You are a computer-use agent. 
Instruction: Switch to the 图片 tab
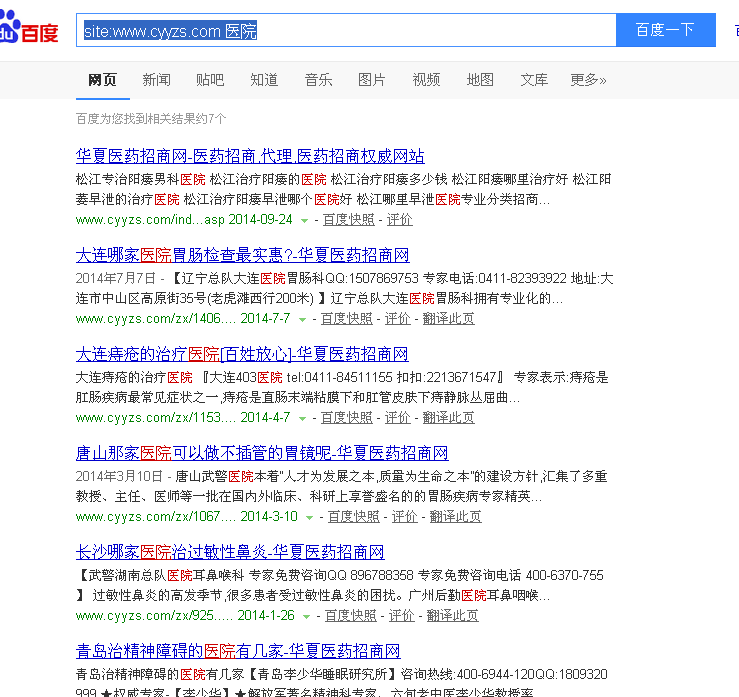pos(372,80)
